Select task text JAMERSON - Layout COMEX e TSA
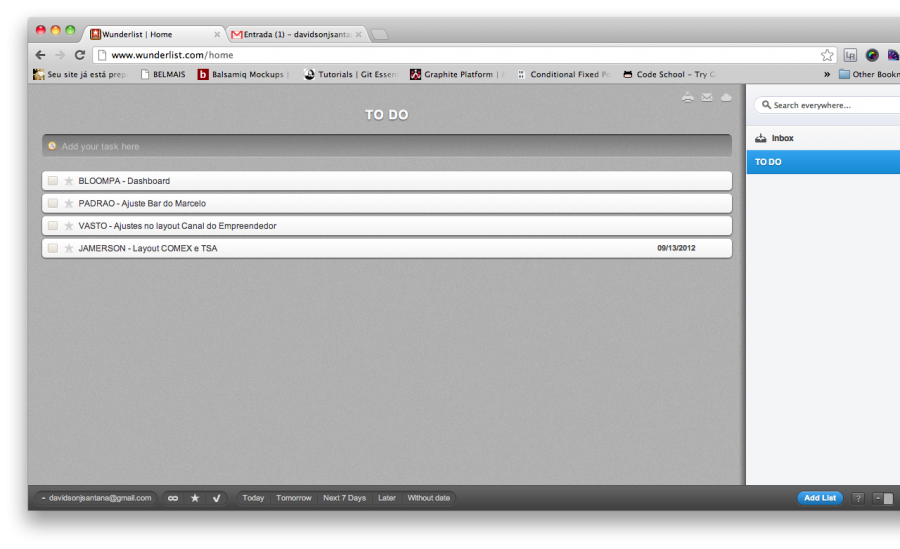900x549 pixels. (148, 248)
